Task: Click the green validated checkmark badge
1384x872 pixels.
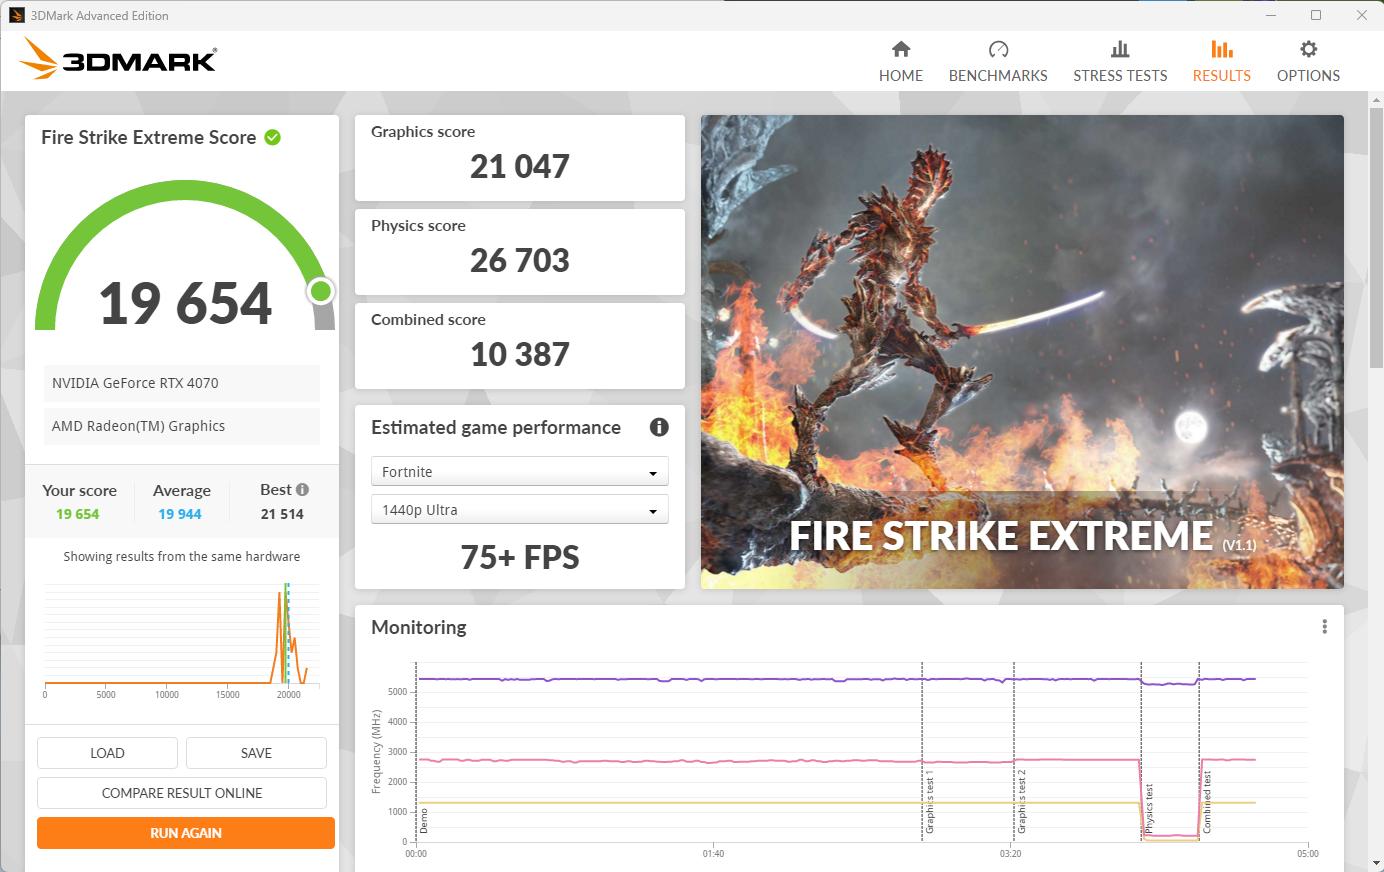Action: click(x=272, y=137)
